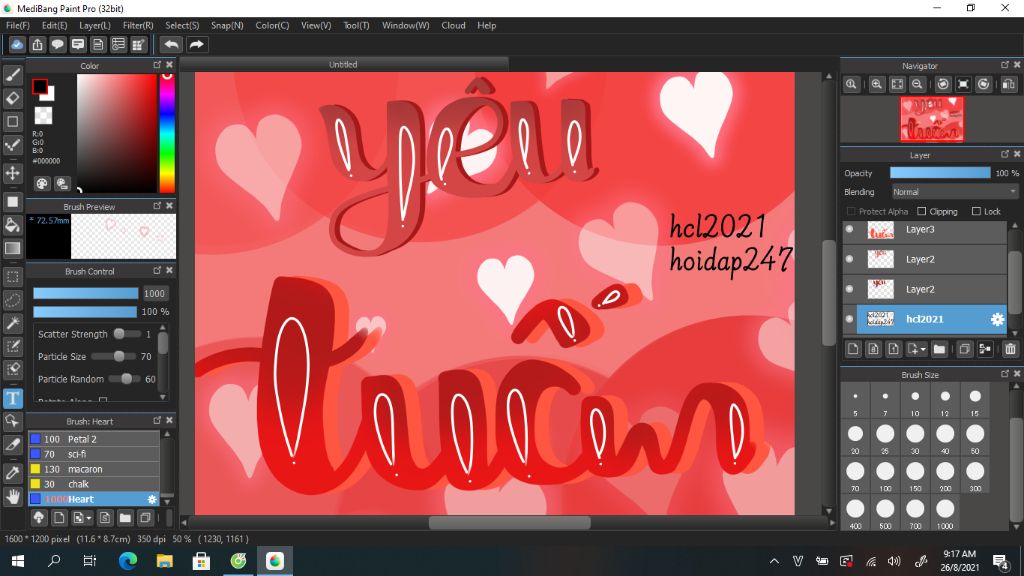This screenshot has width=1024, height=576.
Task: Toggle visibility of Layer3
Action: pyautogui.click(x=849, y=229)
